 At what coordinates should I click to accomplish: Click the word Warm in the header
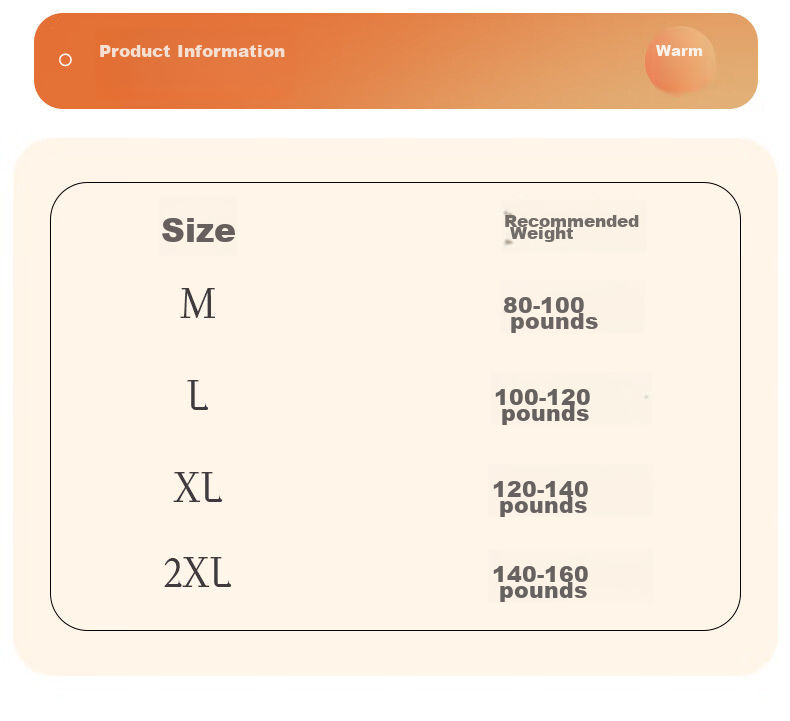(x=679, y=51)
